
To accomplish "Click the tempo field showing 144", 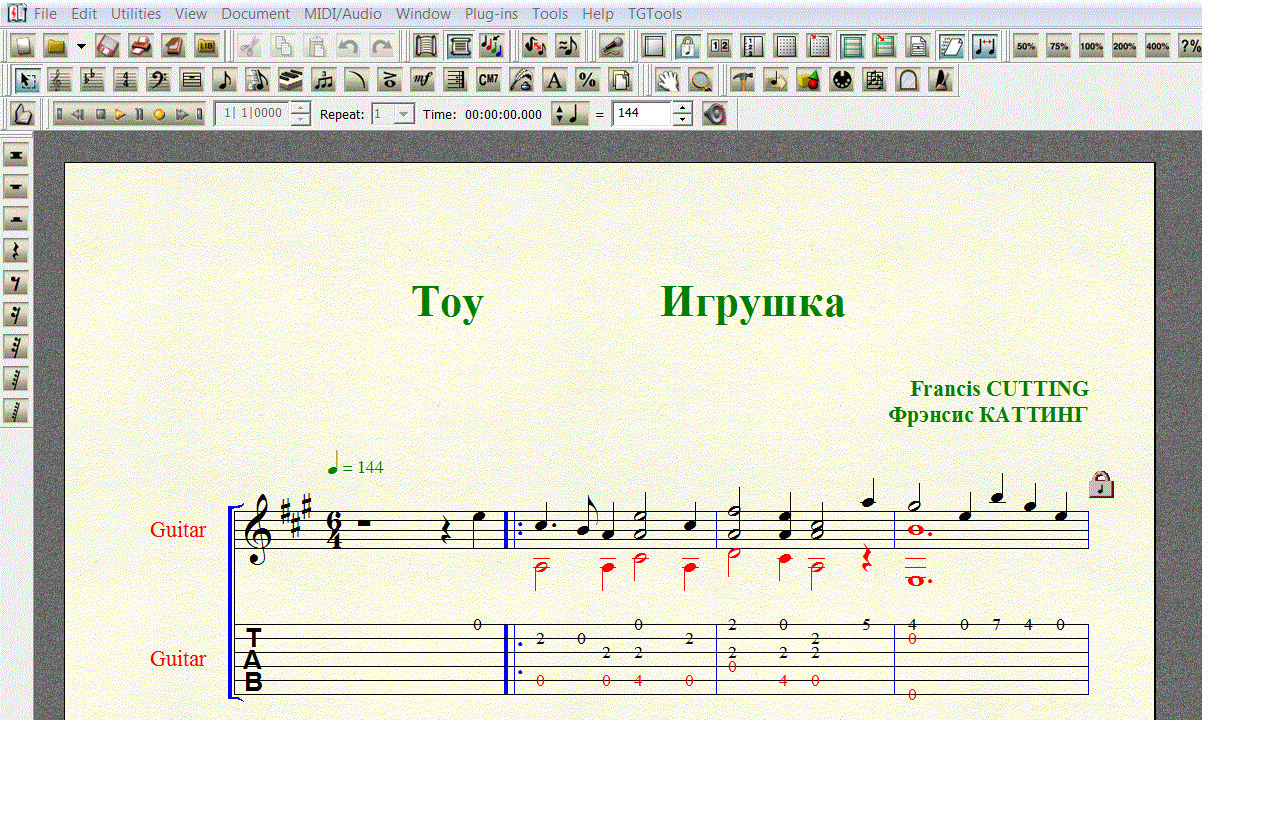I will click(641, 114).
